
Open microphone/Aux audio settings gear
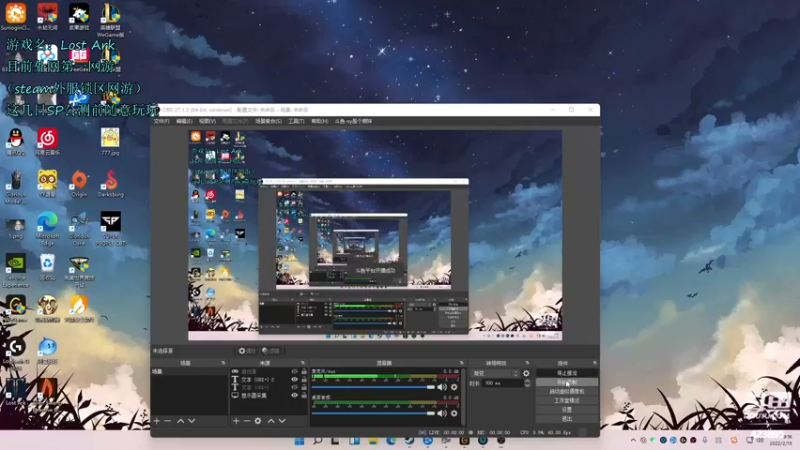click(454, 387)
